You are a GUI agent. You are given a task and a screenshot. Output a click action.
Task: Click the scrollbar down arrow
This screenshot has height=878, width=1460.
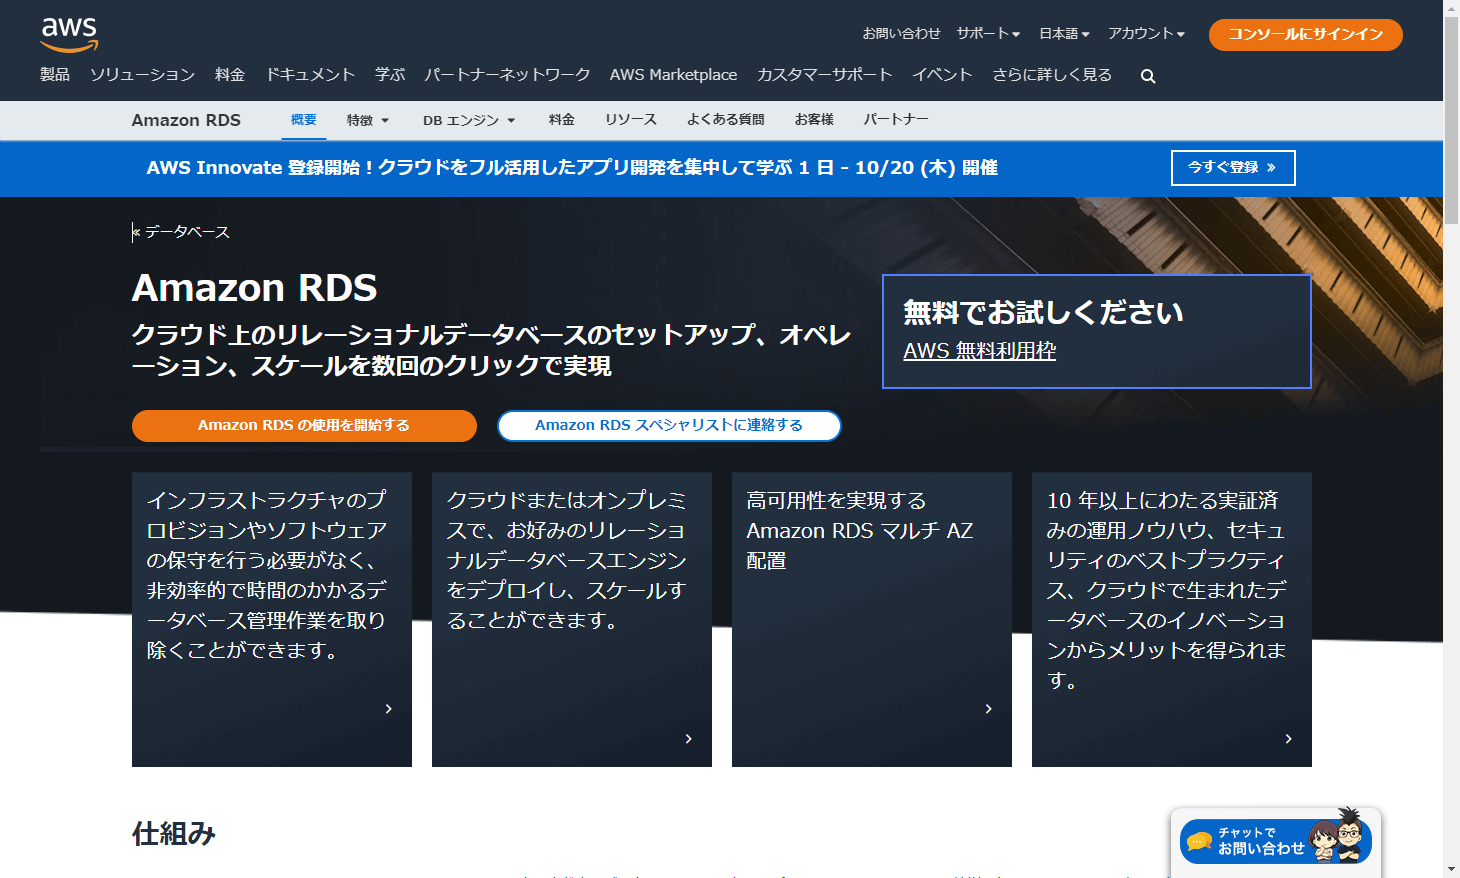point(1451,869)
